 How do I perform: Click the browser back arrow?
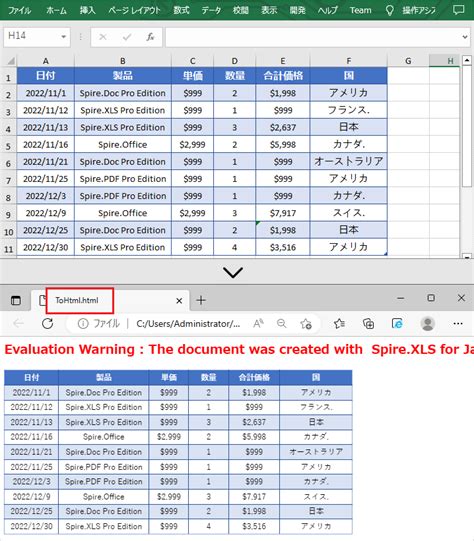click(x=18, y=324)
